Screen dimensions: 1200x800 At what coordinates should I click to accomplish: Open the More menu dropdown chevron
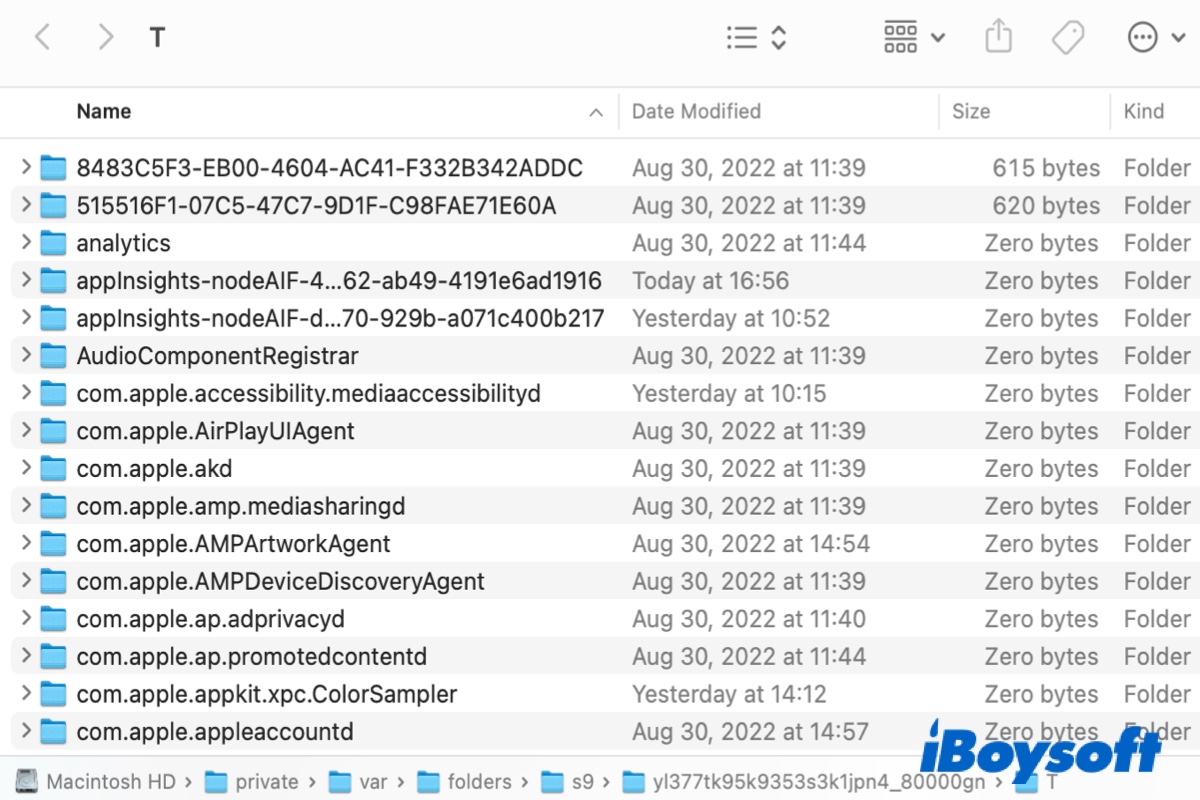[x=1177, y=36]
